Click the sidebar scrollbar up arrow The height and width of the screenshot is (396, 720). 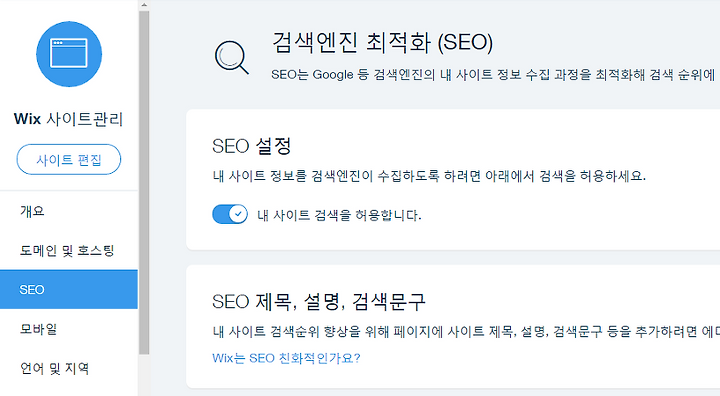coord(144,5)
